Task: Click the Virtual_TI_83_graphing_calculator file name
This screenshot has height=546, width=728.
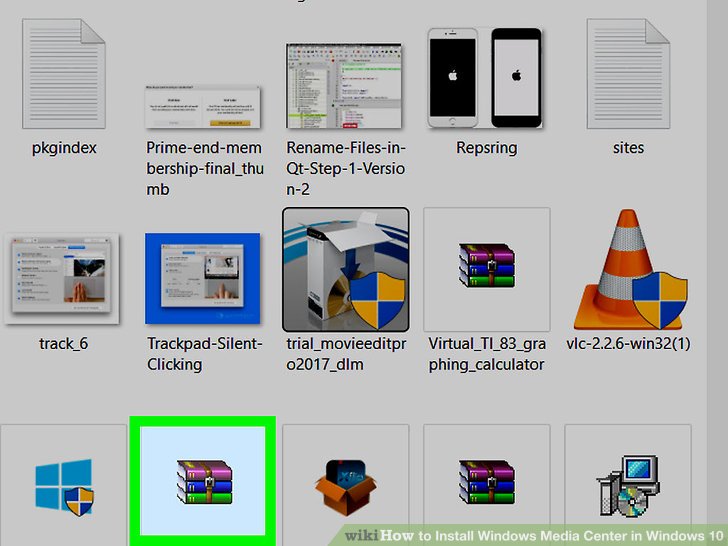Action: point(487,354)
